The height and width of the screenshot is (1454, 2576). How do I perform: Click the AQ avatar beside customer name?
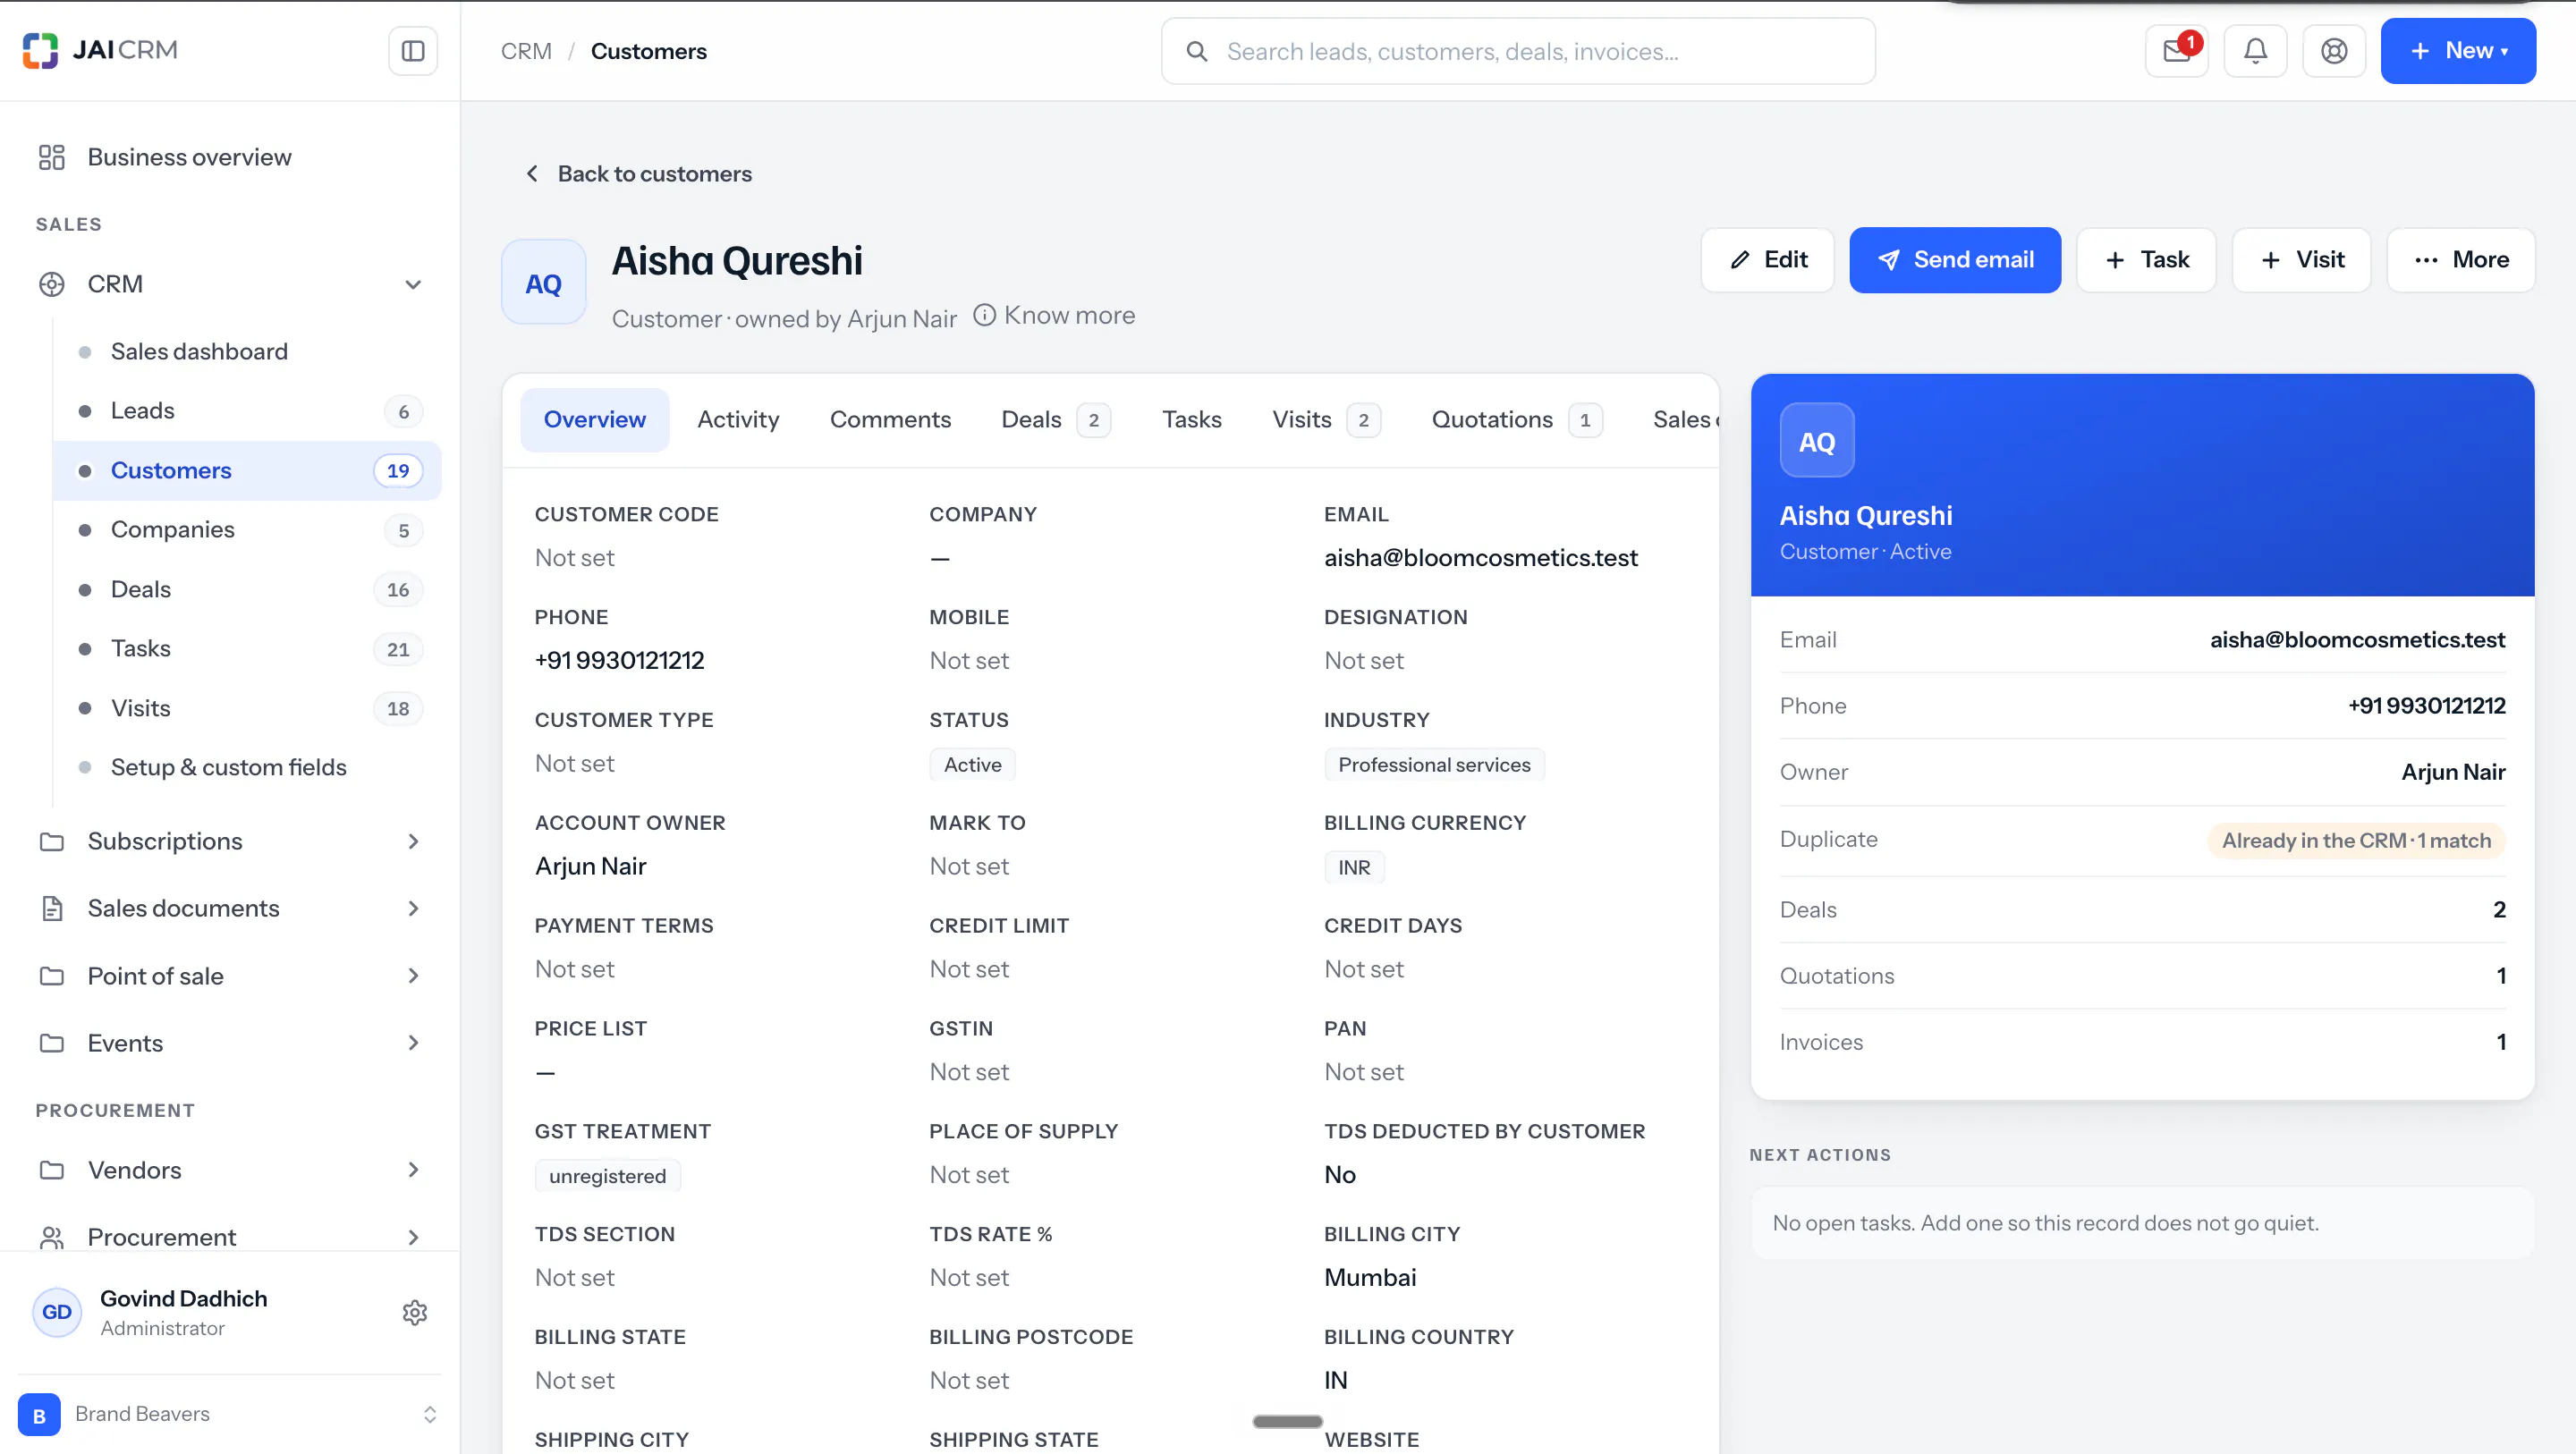point(543,283)
